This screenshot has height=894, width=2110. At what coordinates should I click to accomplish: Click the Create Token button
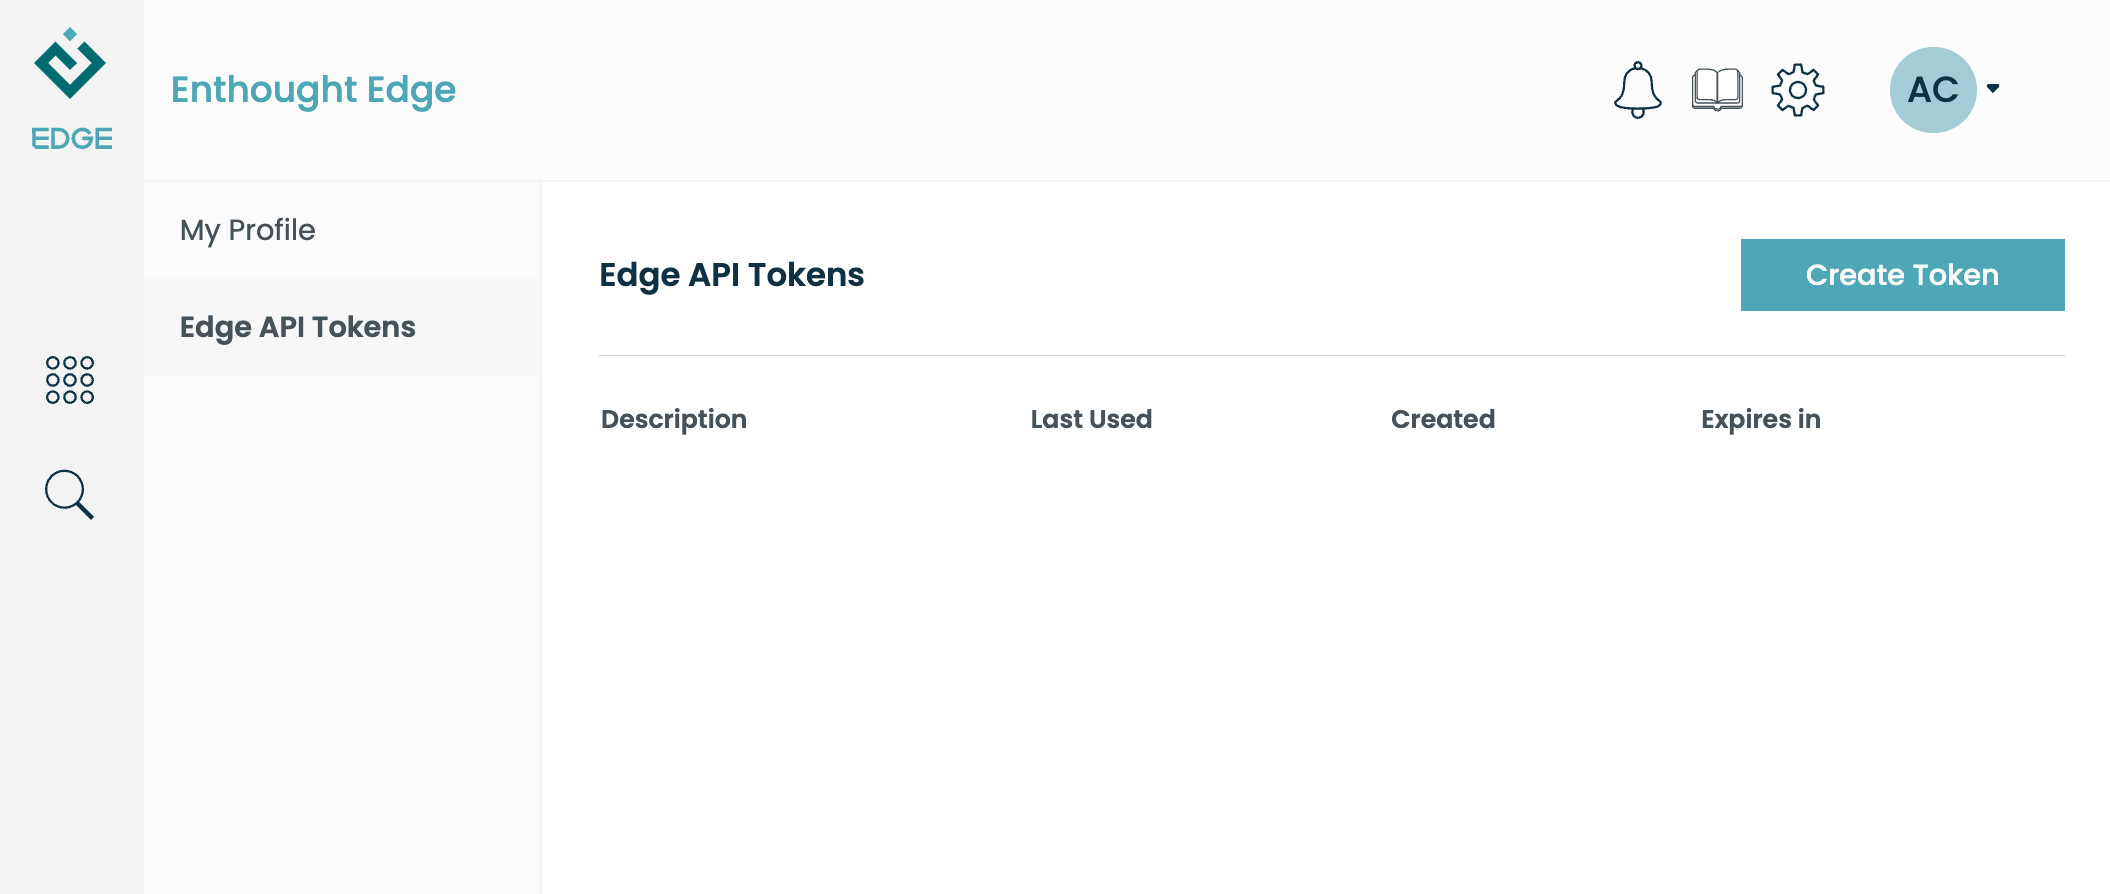pyautogui.click(x=1902, y=275)
